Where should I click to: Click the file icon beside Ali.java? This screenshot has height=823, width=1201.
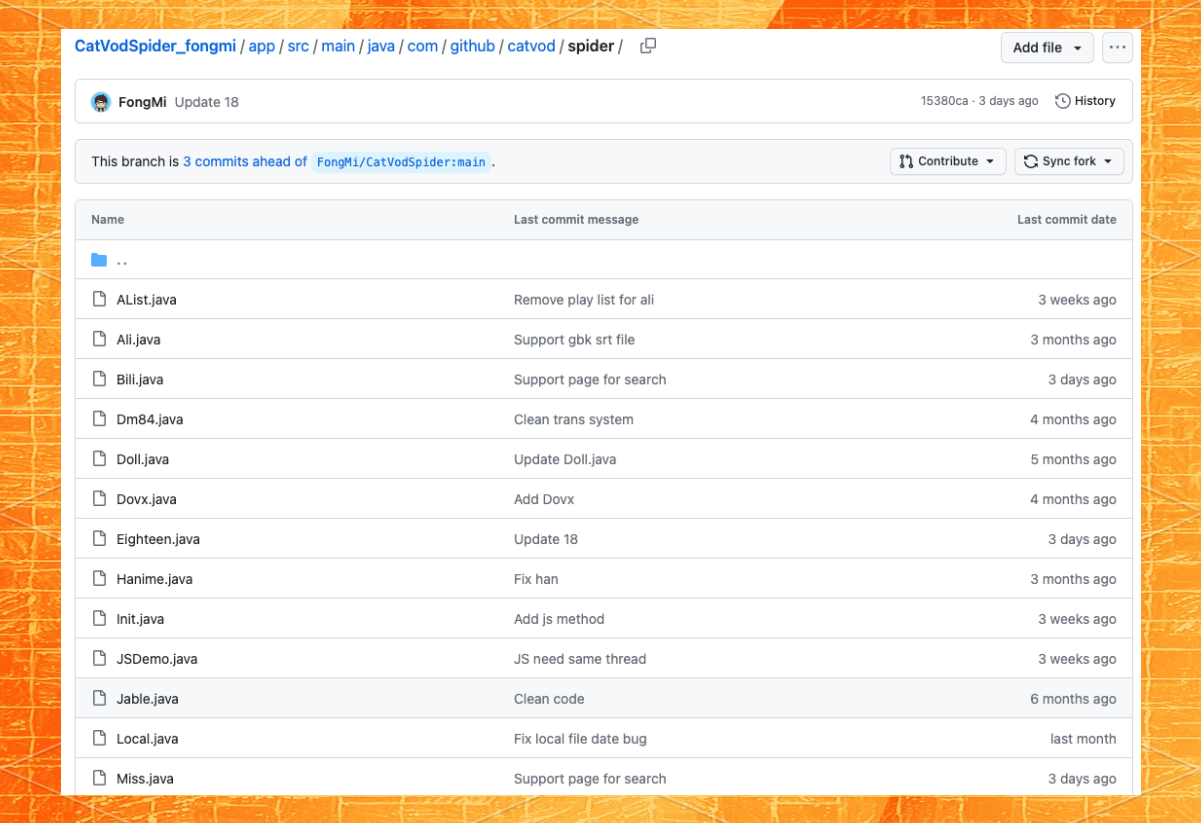coord(99,339)
